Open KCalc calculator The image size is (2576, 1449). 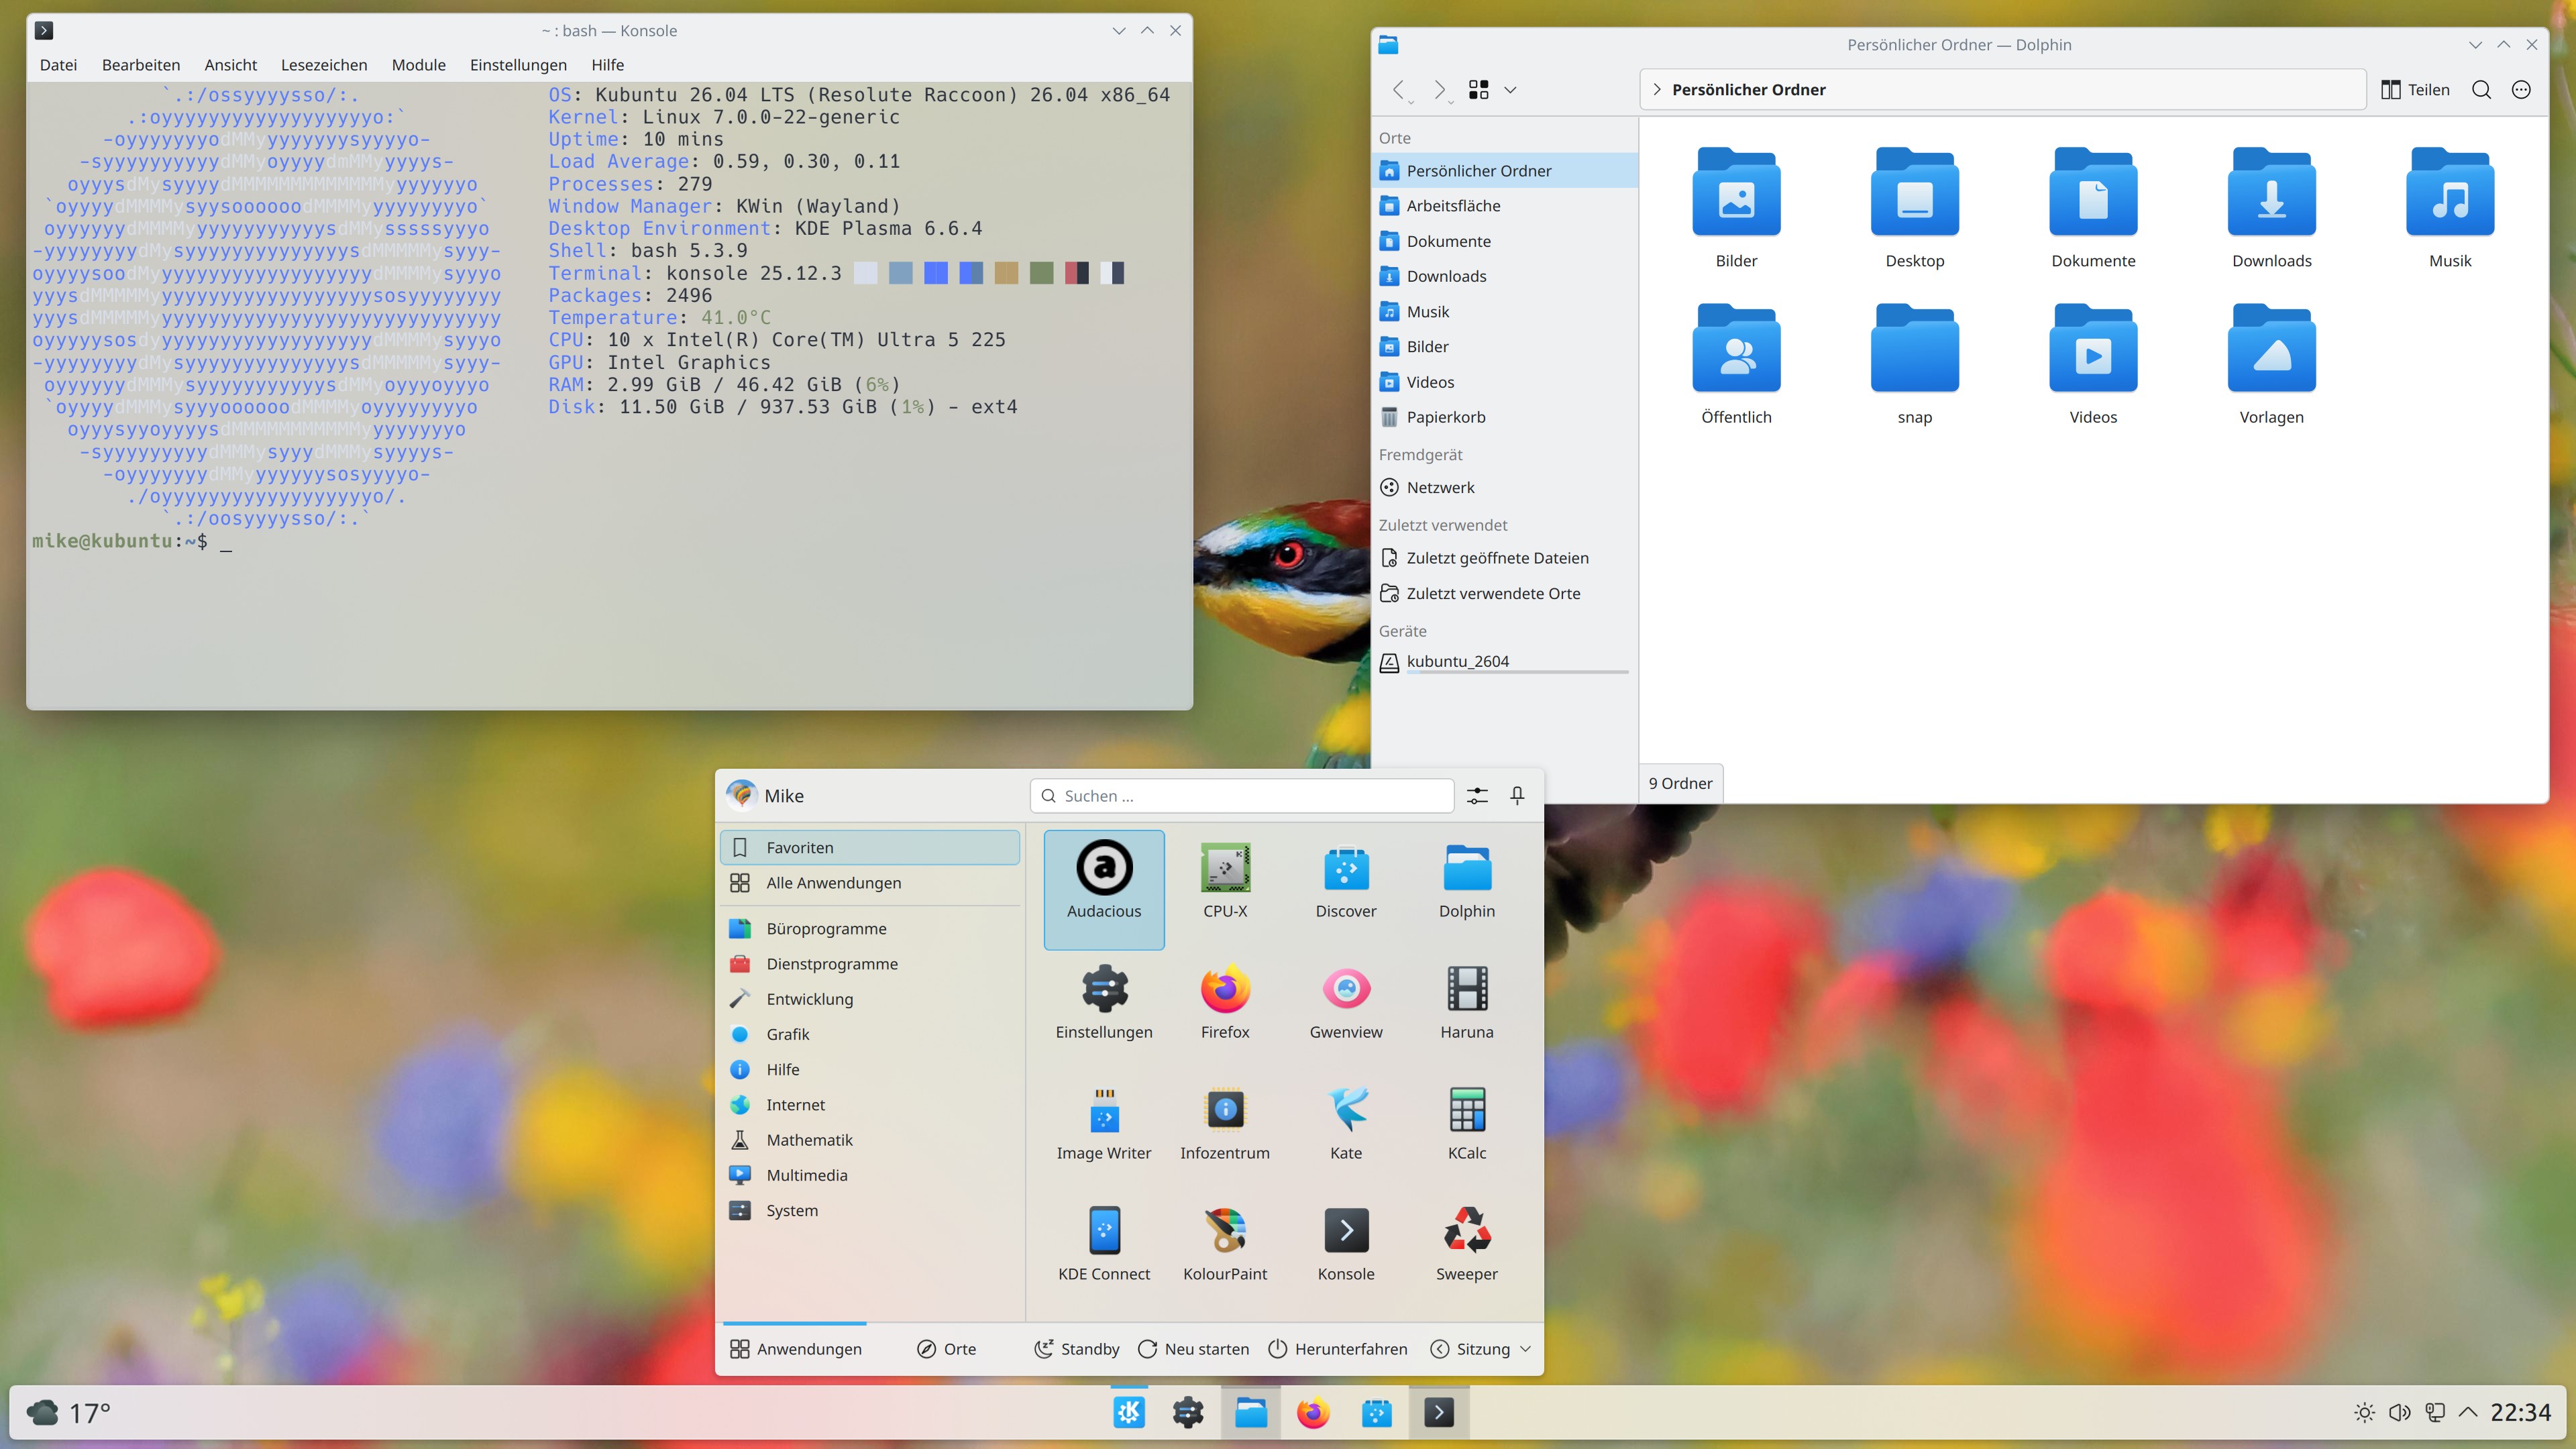1467,1130
